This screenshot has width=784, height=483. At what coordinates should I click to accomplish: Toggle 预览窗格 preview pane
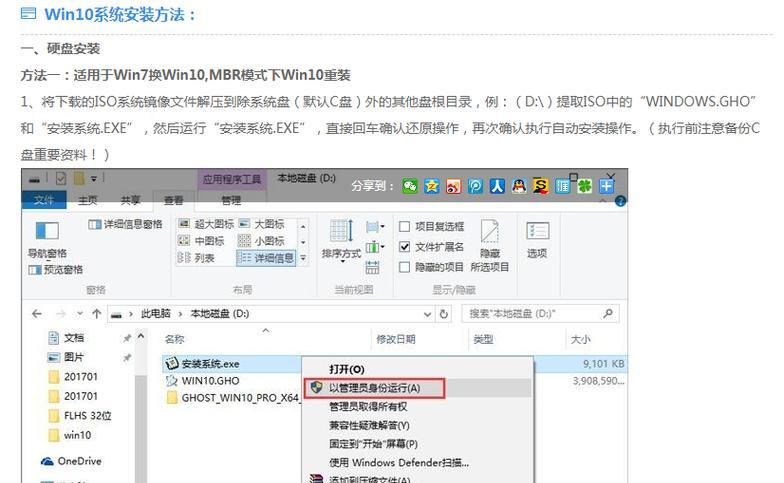coord(56,270)
